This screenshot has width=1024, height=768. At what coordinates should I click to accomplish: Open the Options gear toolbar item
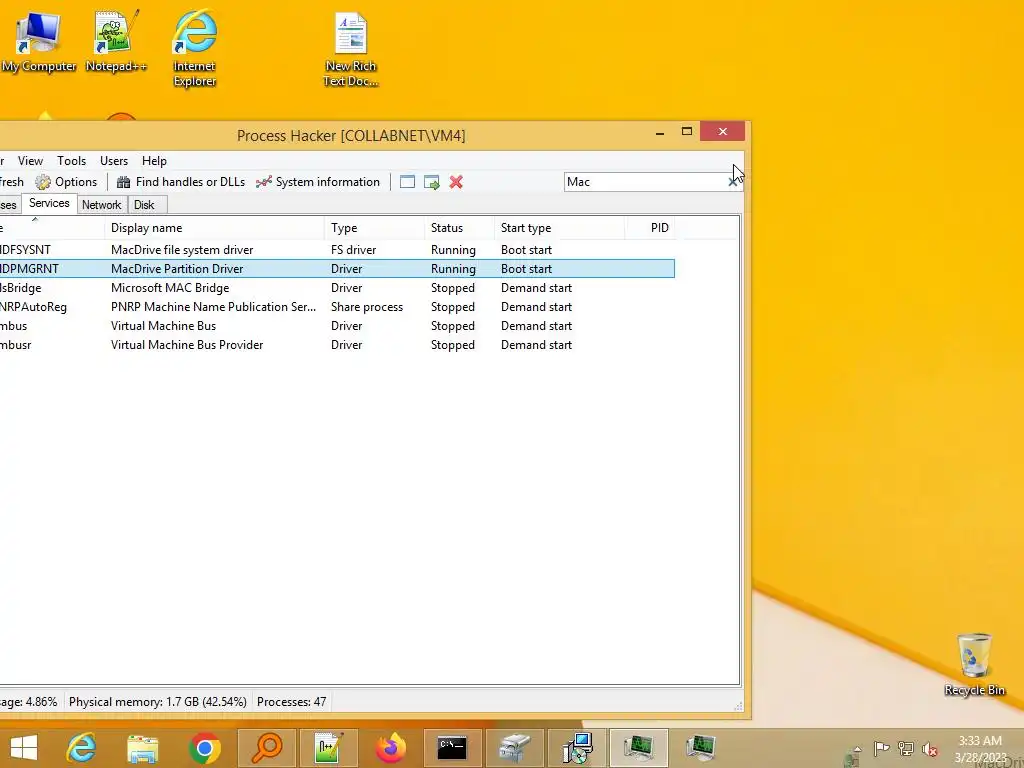pyautogui.click(x=66, y=182)
